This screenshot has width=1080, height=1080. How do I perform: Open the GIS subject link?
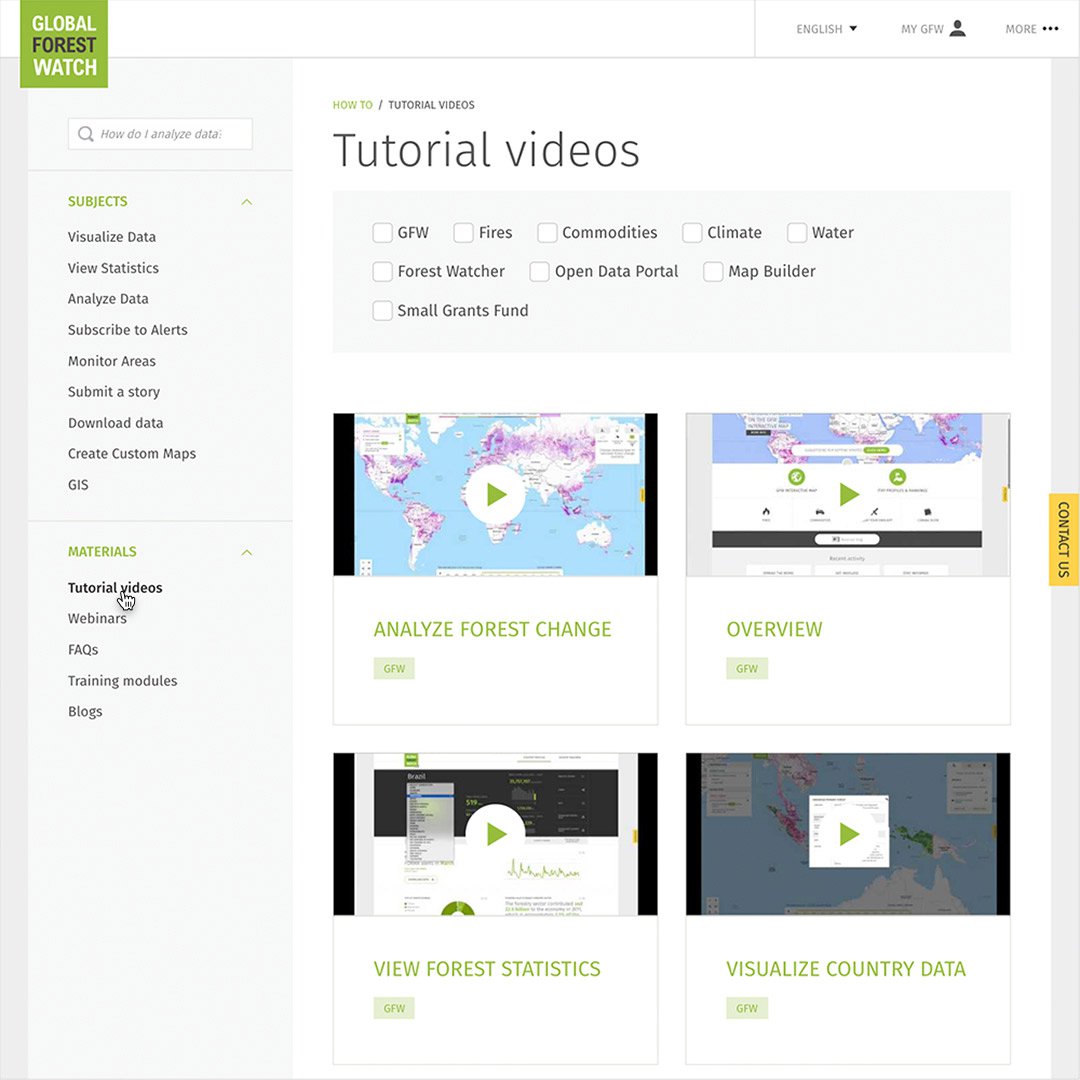pyautogui.click(x=78, y=485)
